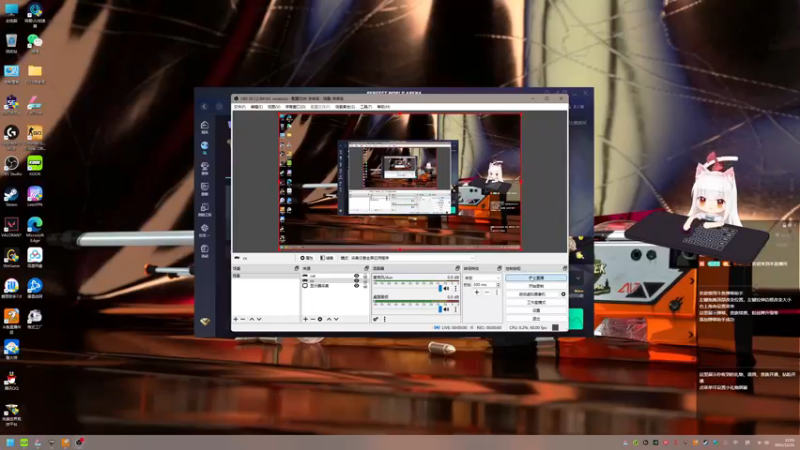
Task: Click the 工作室模式 studio mode button
Action: pos(536,303)
